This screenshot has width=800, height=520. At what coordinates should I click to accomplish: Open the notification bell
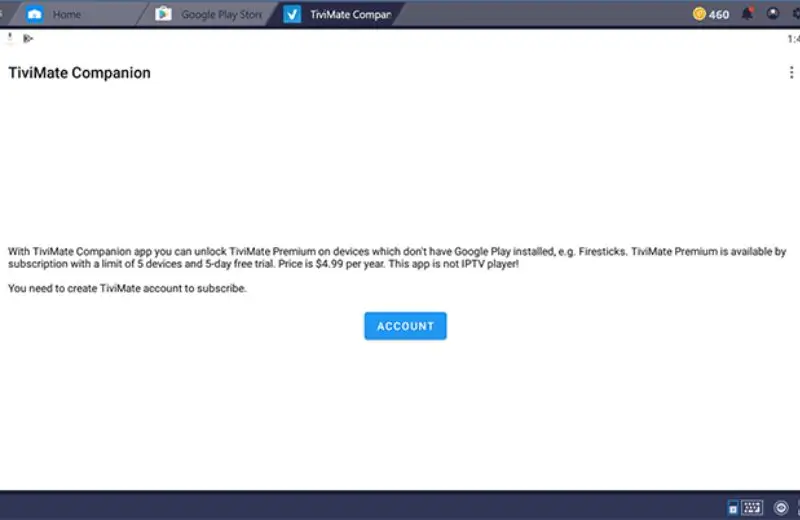pos(746,14)
